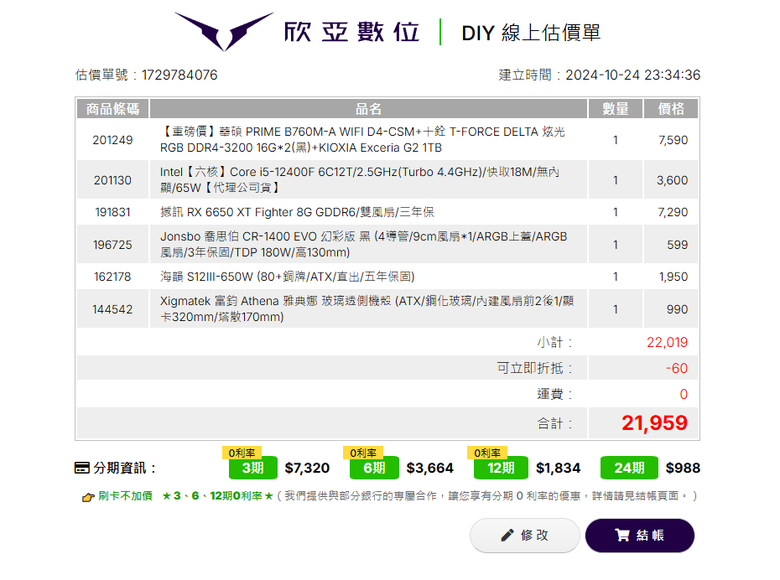The height and width of the screenshot is (580, 780).
Task: Click the price 990
Action: 678,309
